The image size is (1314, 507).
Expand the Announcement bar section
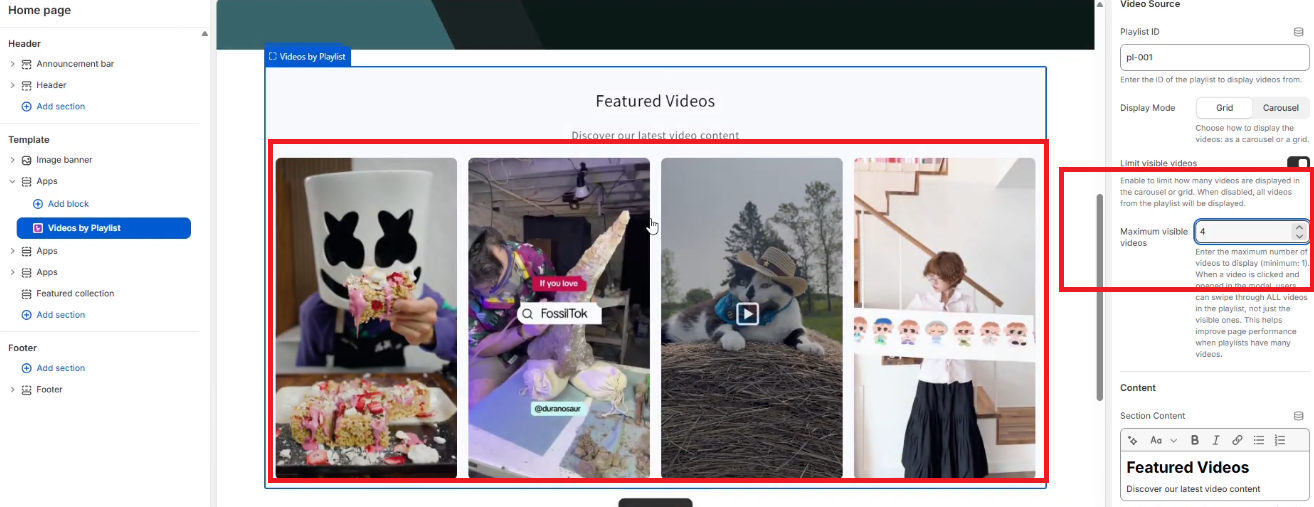[13, 64]
